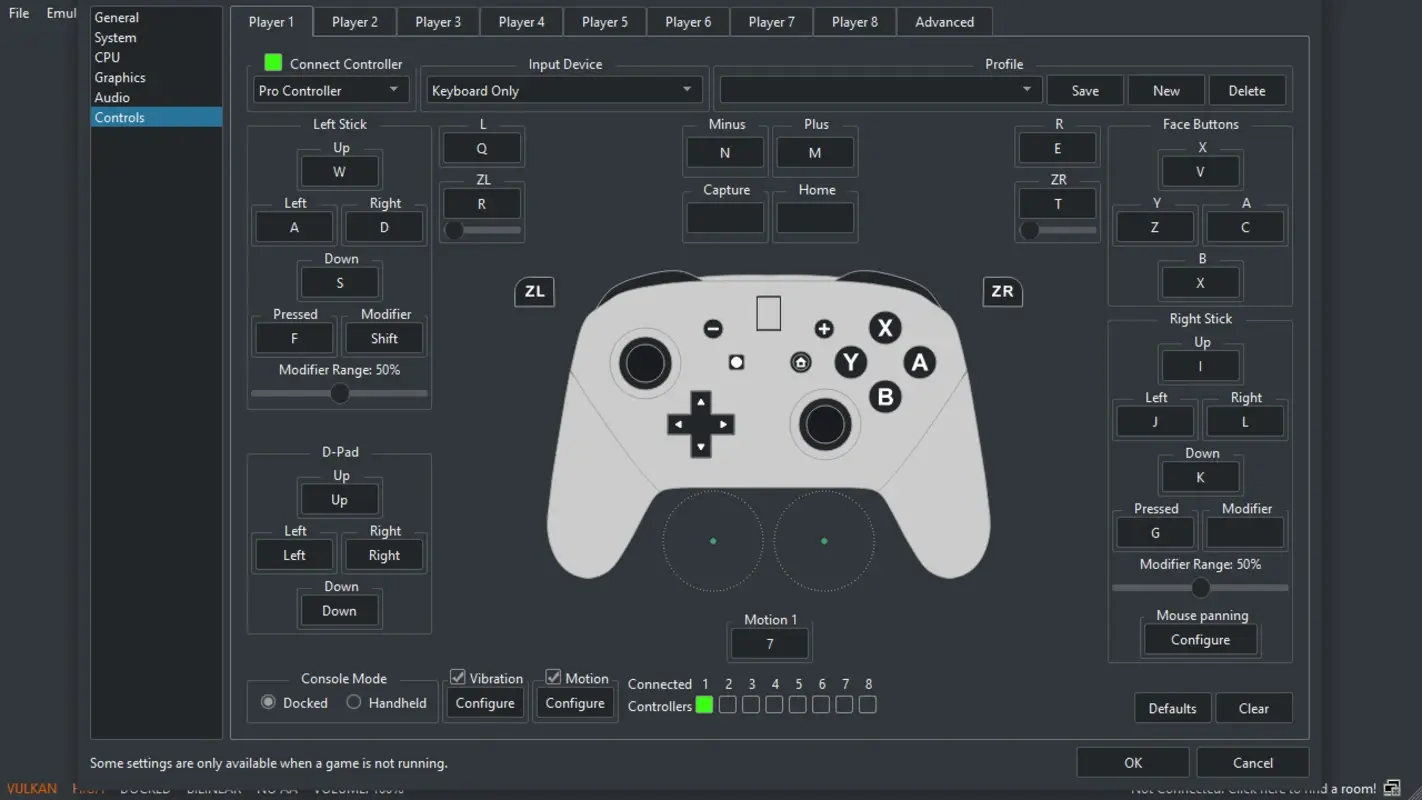1422x800 pixels.
Task: Click the Defaults button
Action: pos(1172,708)
